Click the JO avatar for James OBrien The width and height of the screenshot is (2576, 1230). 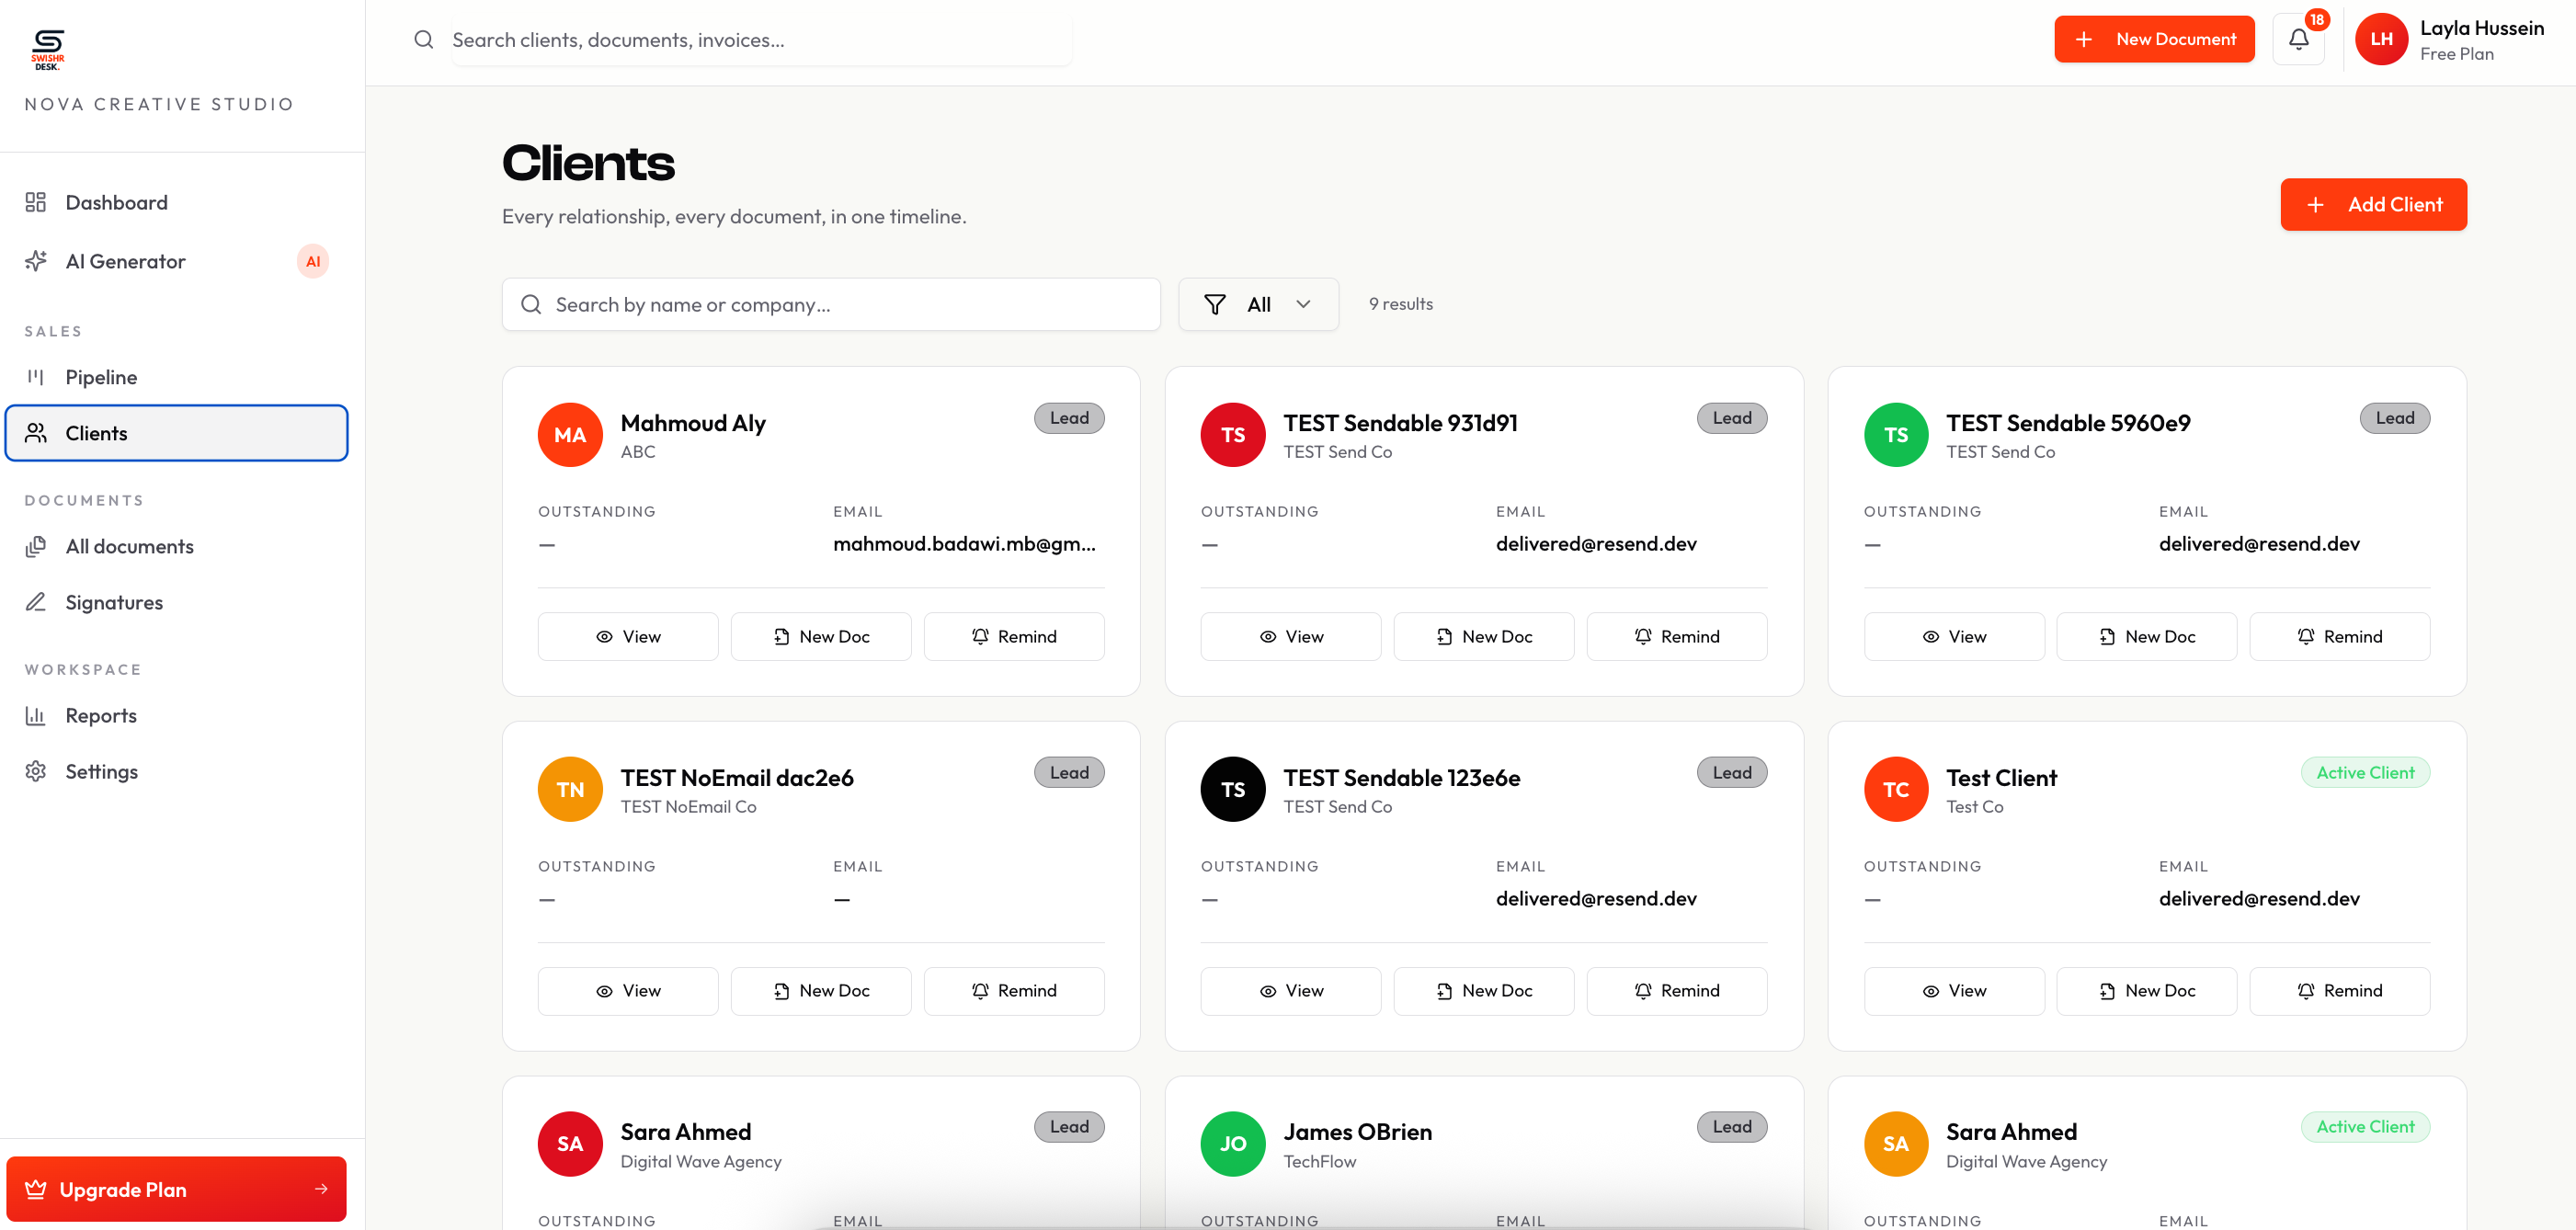(x=1233, y=1143)
